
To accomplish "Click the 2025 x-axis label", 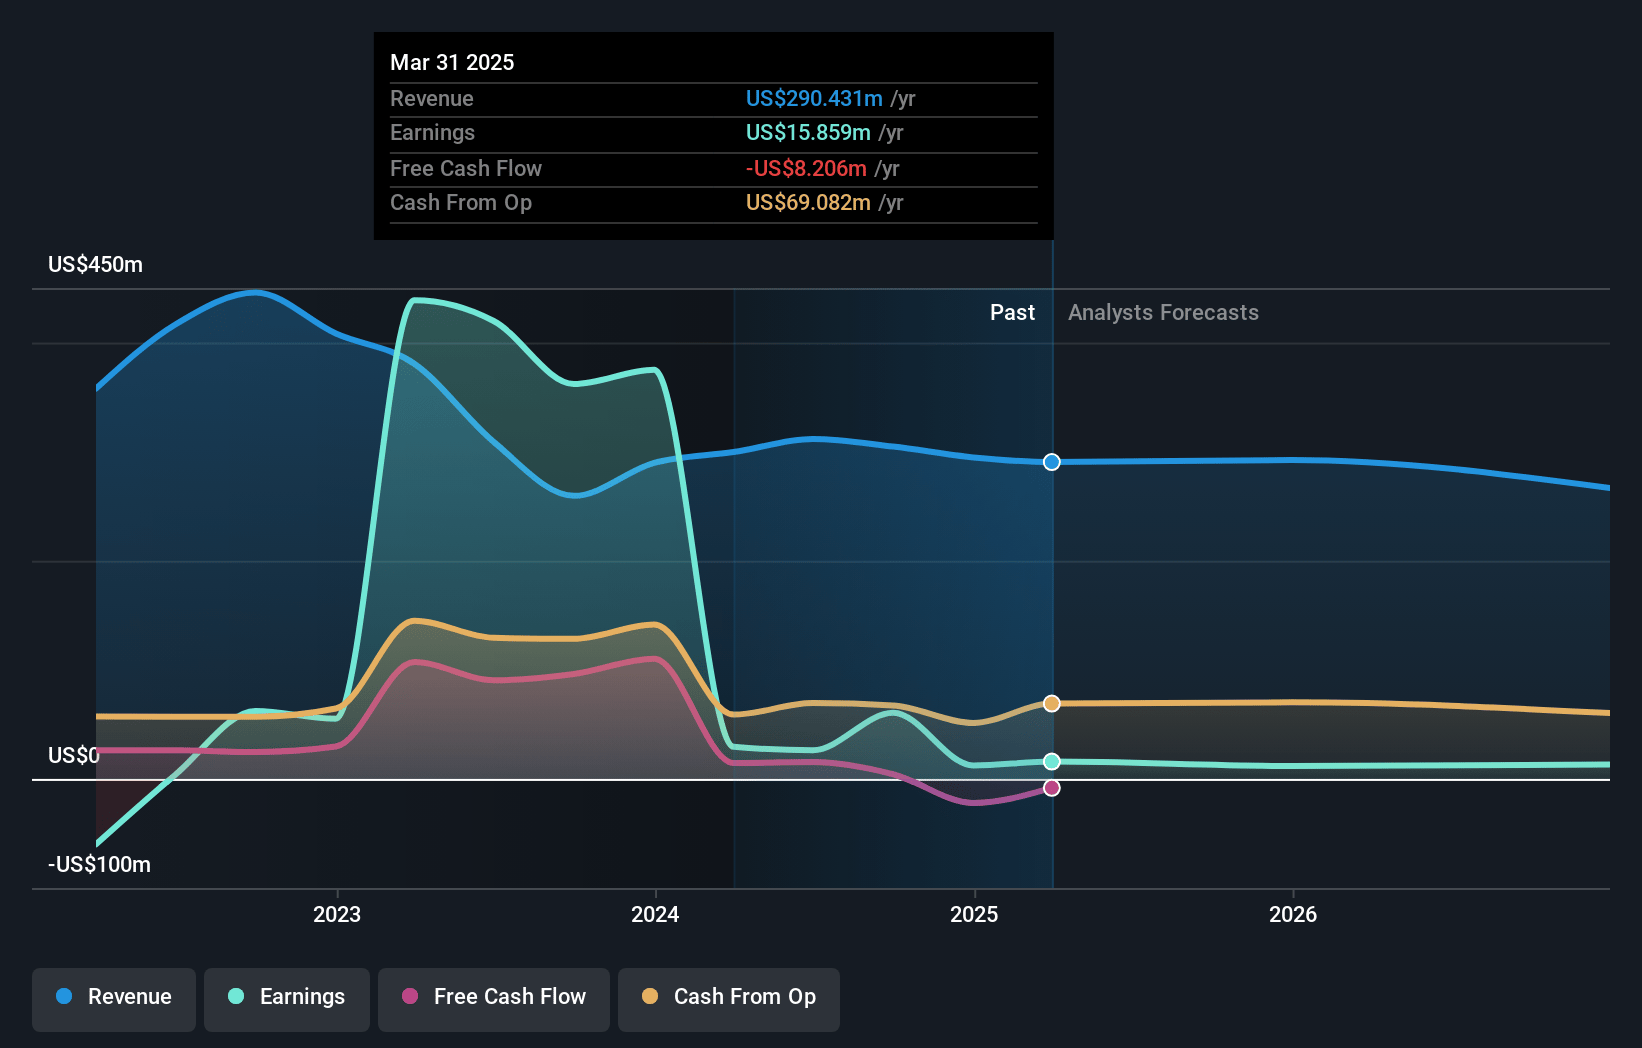I will (x=974, y=914).
